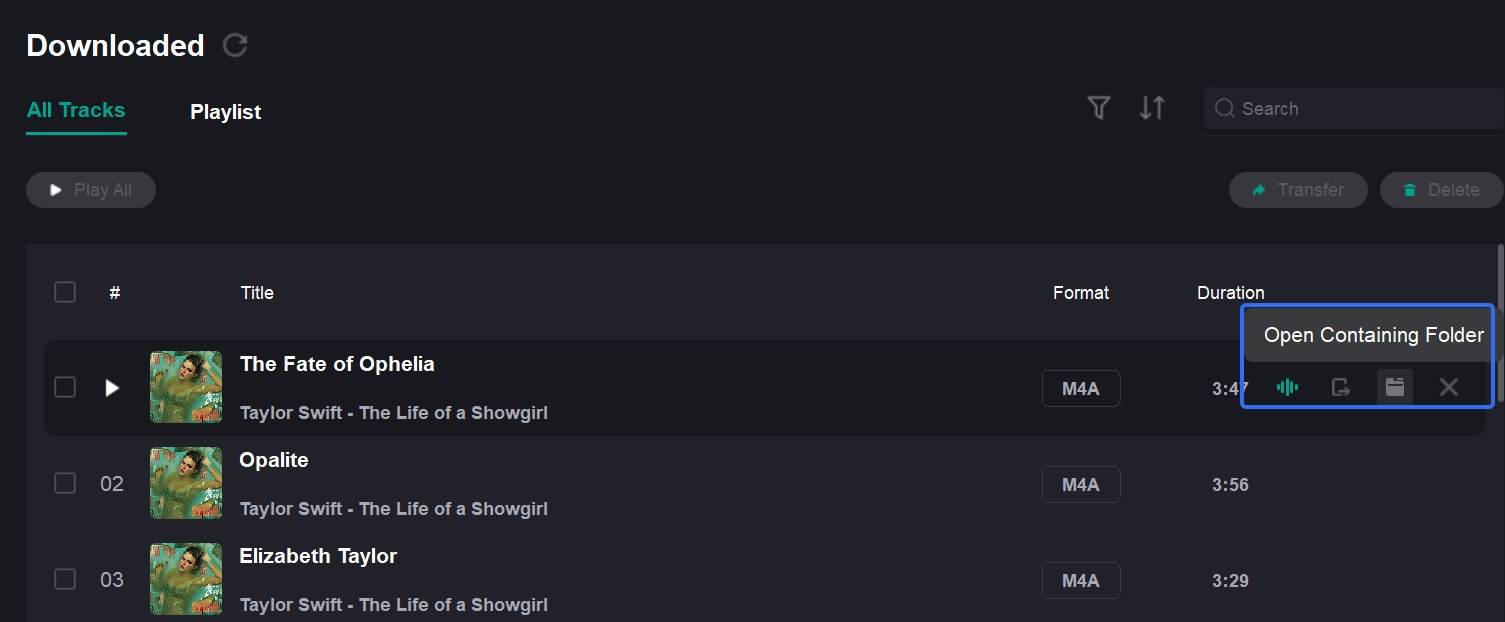Click the scrollbar on the right edge

1499,290
